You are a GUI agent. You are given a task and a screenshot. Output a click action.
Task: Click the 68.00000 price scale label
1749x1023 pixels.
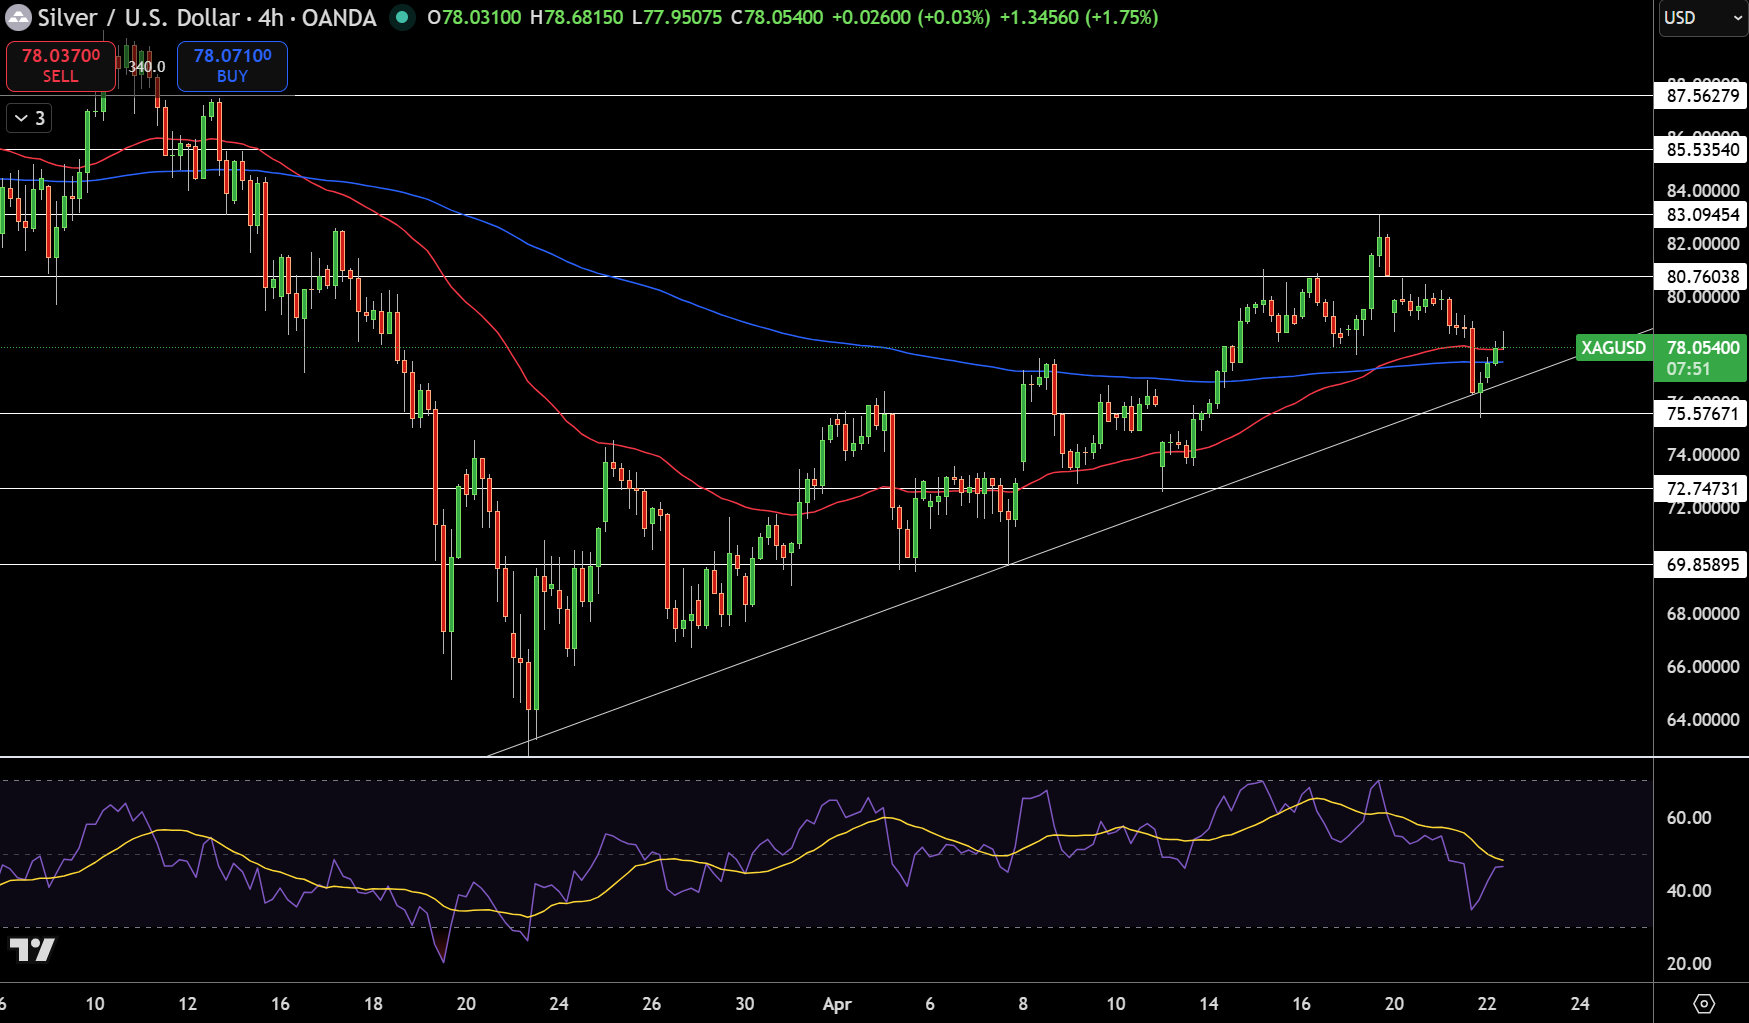click(x=1702, y=614)
